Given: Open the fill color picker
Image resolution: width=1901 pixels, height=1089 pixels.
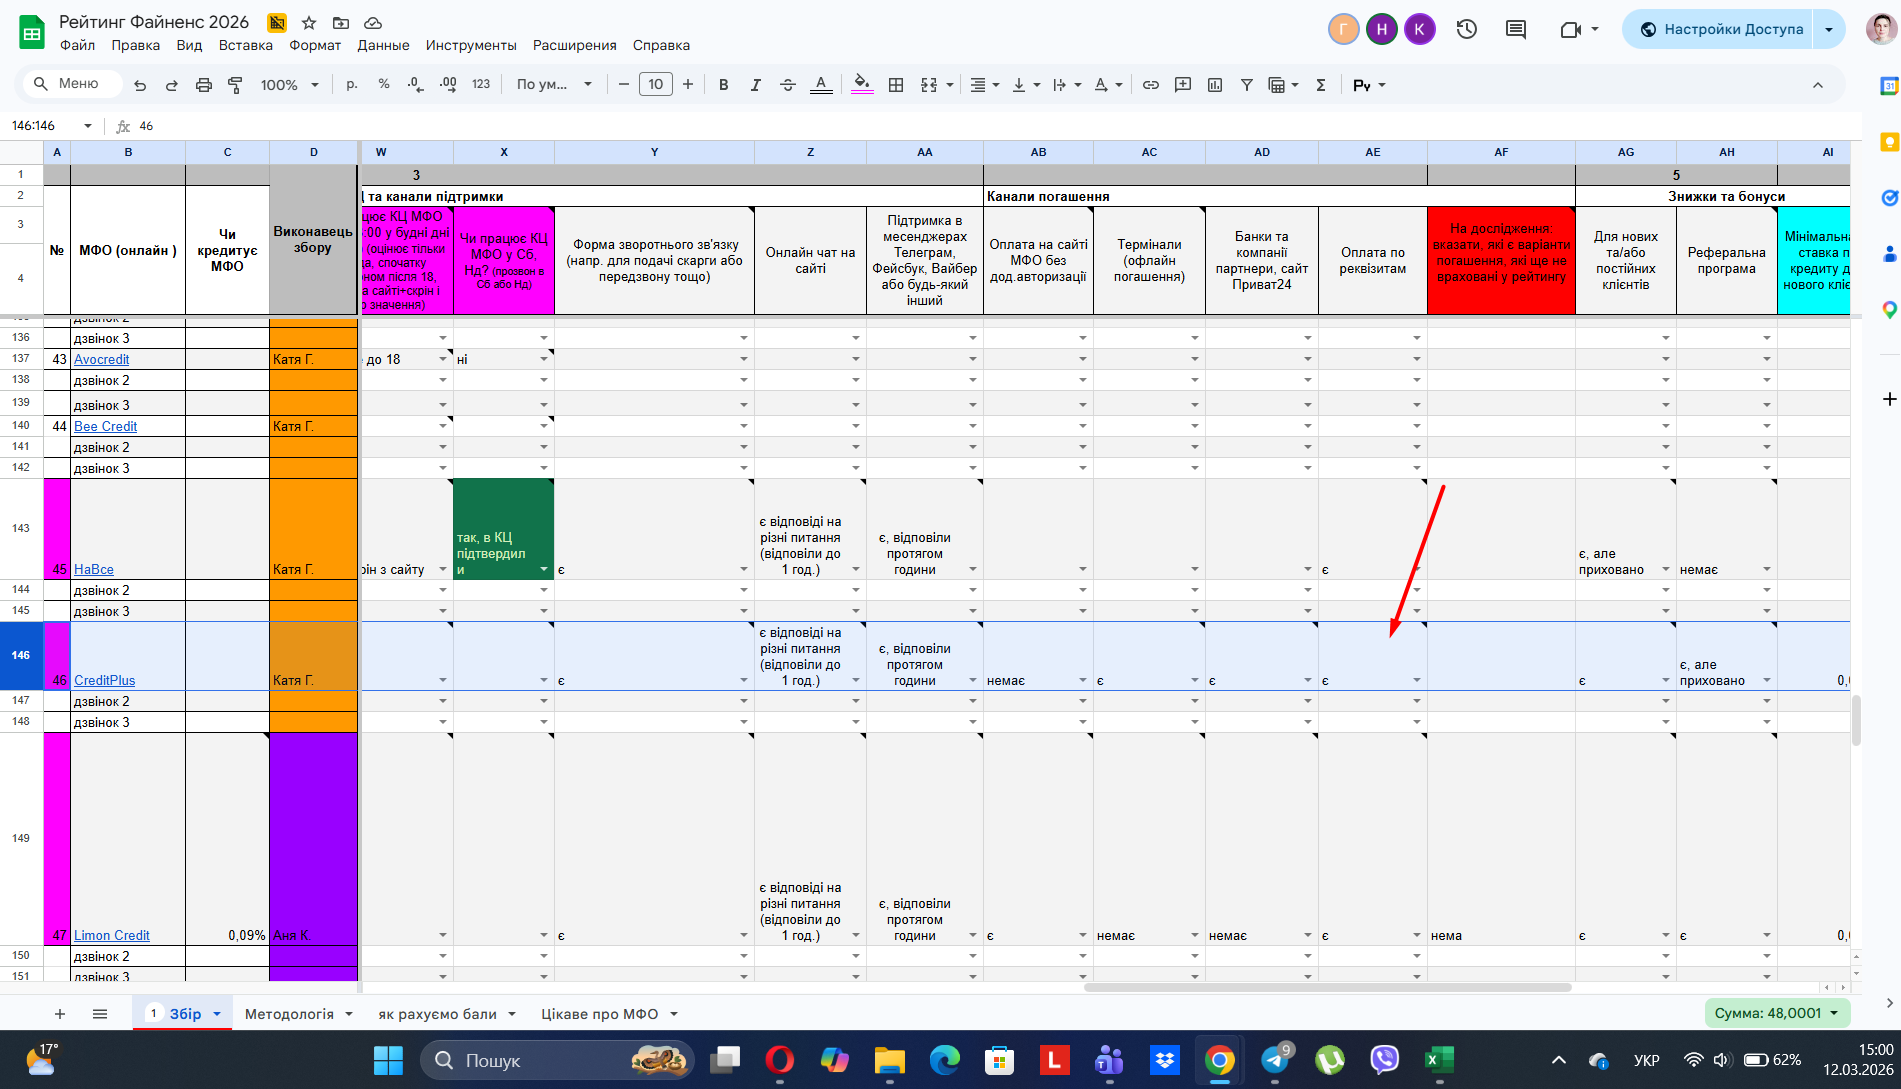Looking at the screenshot, I should [861, 85].
